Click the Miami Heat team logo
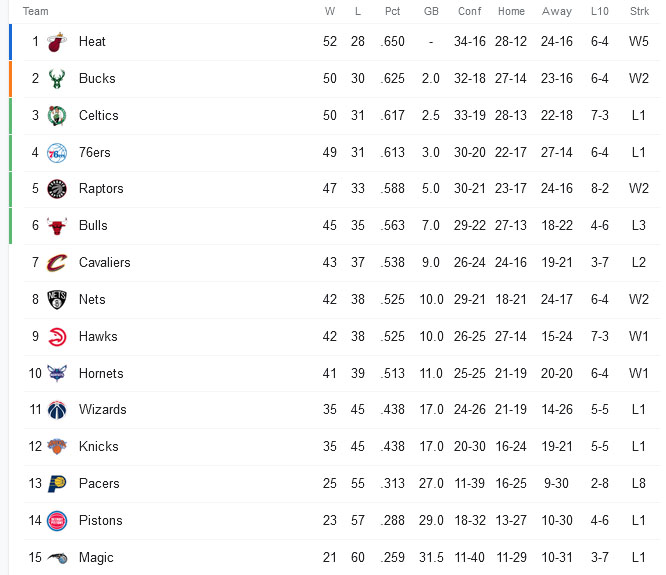The image size is (666, 575). coord(57,42)
